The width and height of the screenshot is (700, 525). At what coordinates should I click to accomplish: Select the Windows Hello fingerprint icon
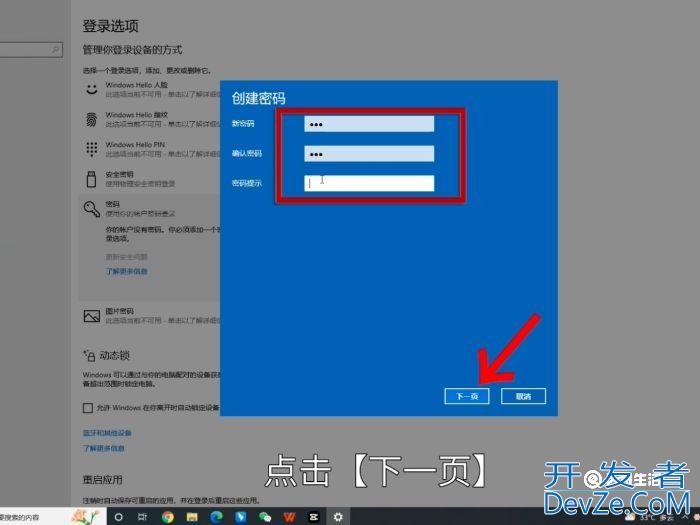[92, 119]
